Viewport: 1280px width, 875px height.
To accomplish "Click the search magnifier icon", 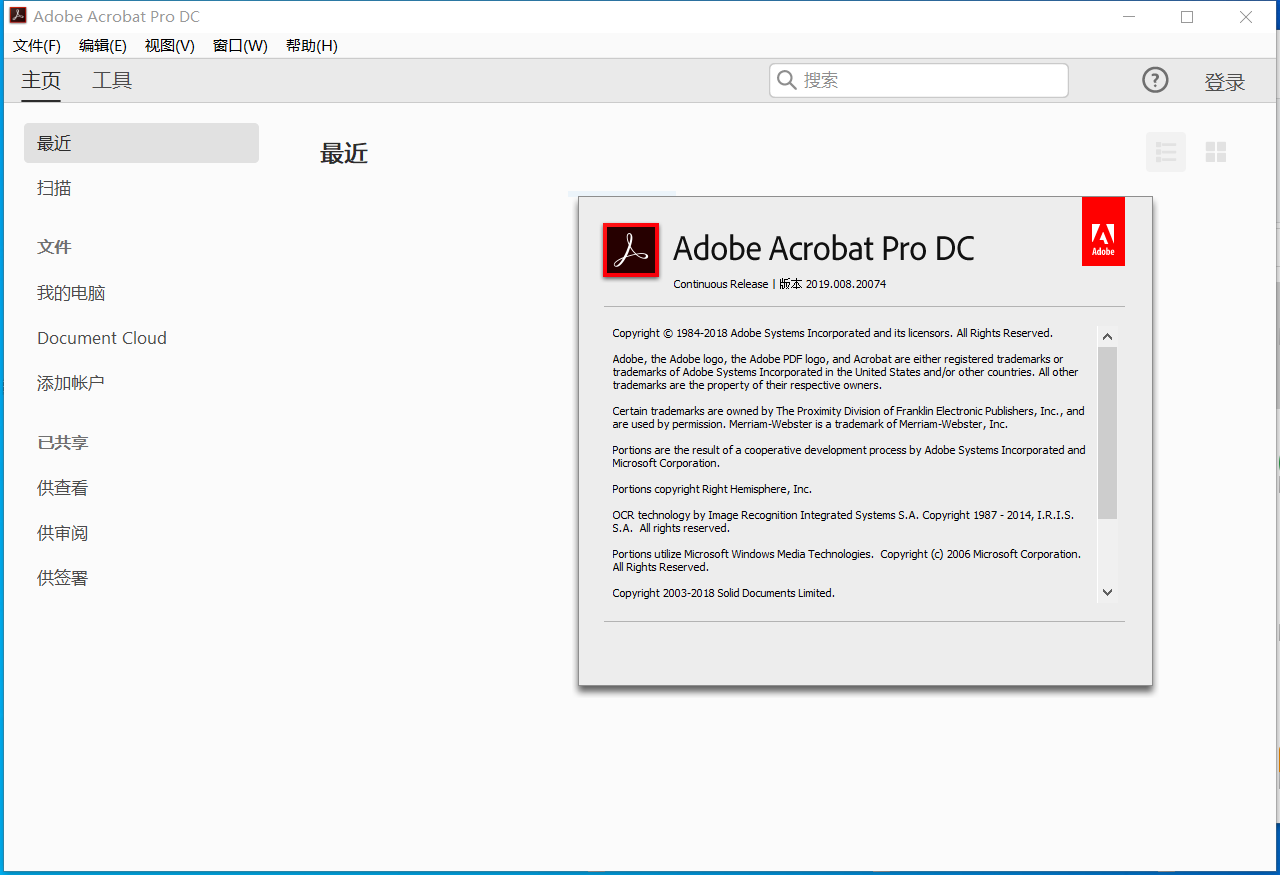I will pos(787,80).
